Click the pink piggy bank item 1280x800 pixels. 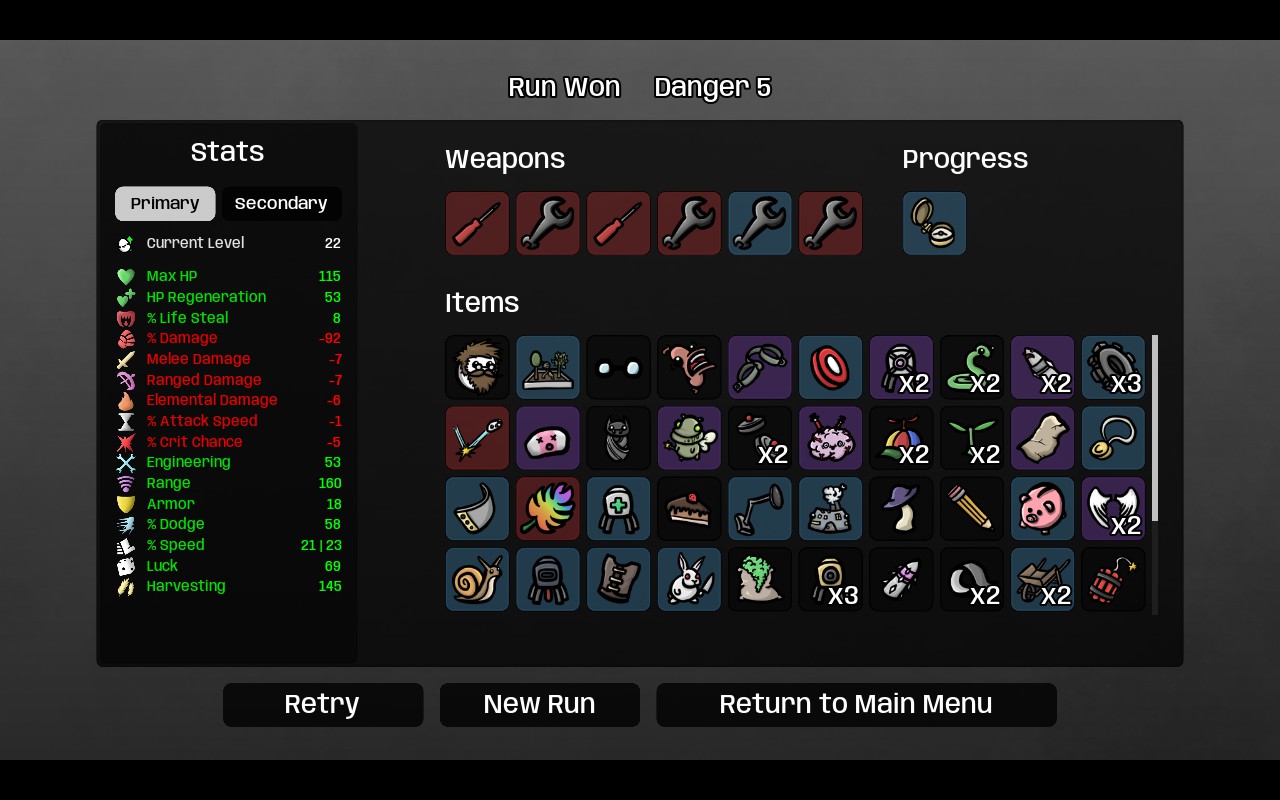[x=1042, y=509]
